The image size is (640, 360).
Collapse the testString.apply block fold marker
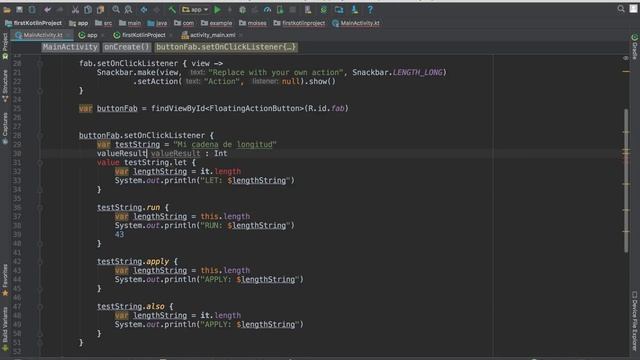coord(40,261)
